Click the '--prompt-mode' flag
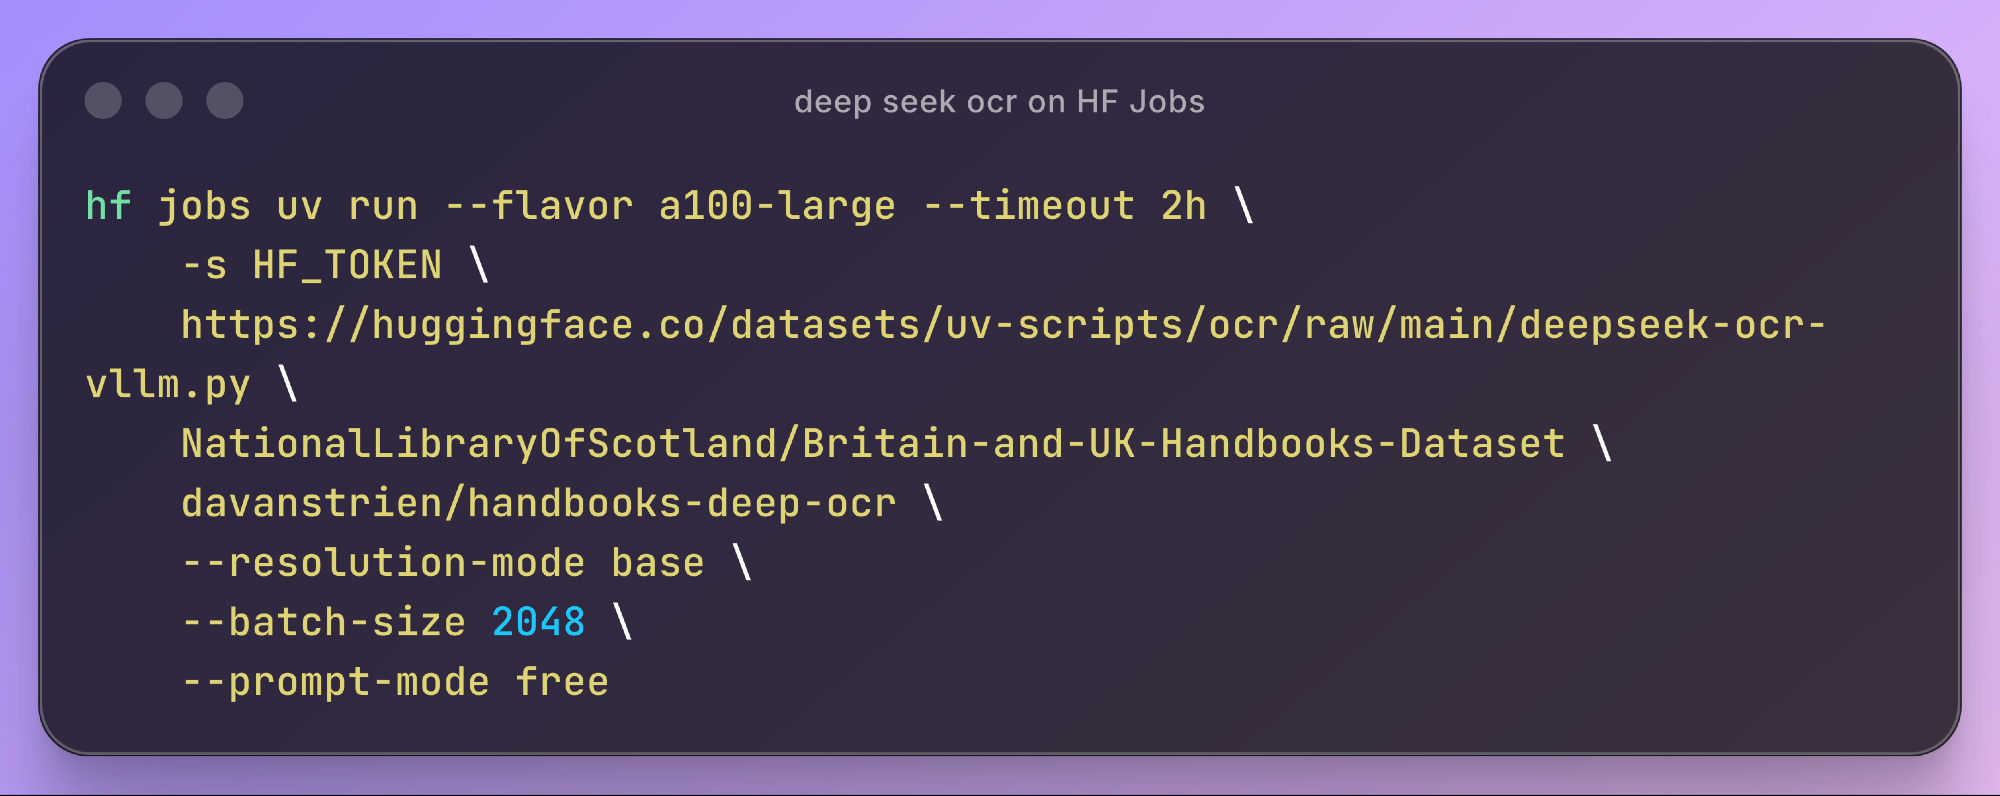 [336, 682]
